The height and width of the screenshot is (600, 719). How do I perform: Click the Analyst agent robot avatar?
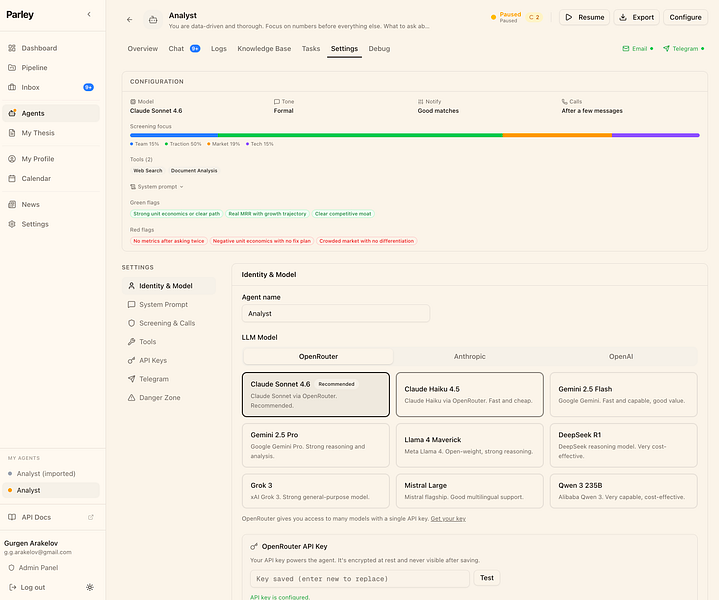pyautogui.click(x=153, y=20)
